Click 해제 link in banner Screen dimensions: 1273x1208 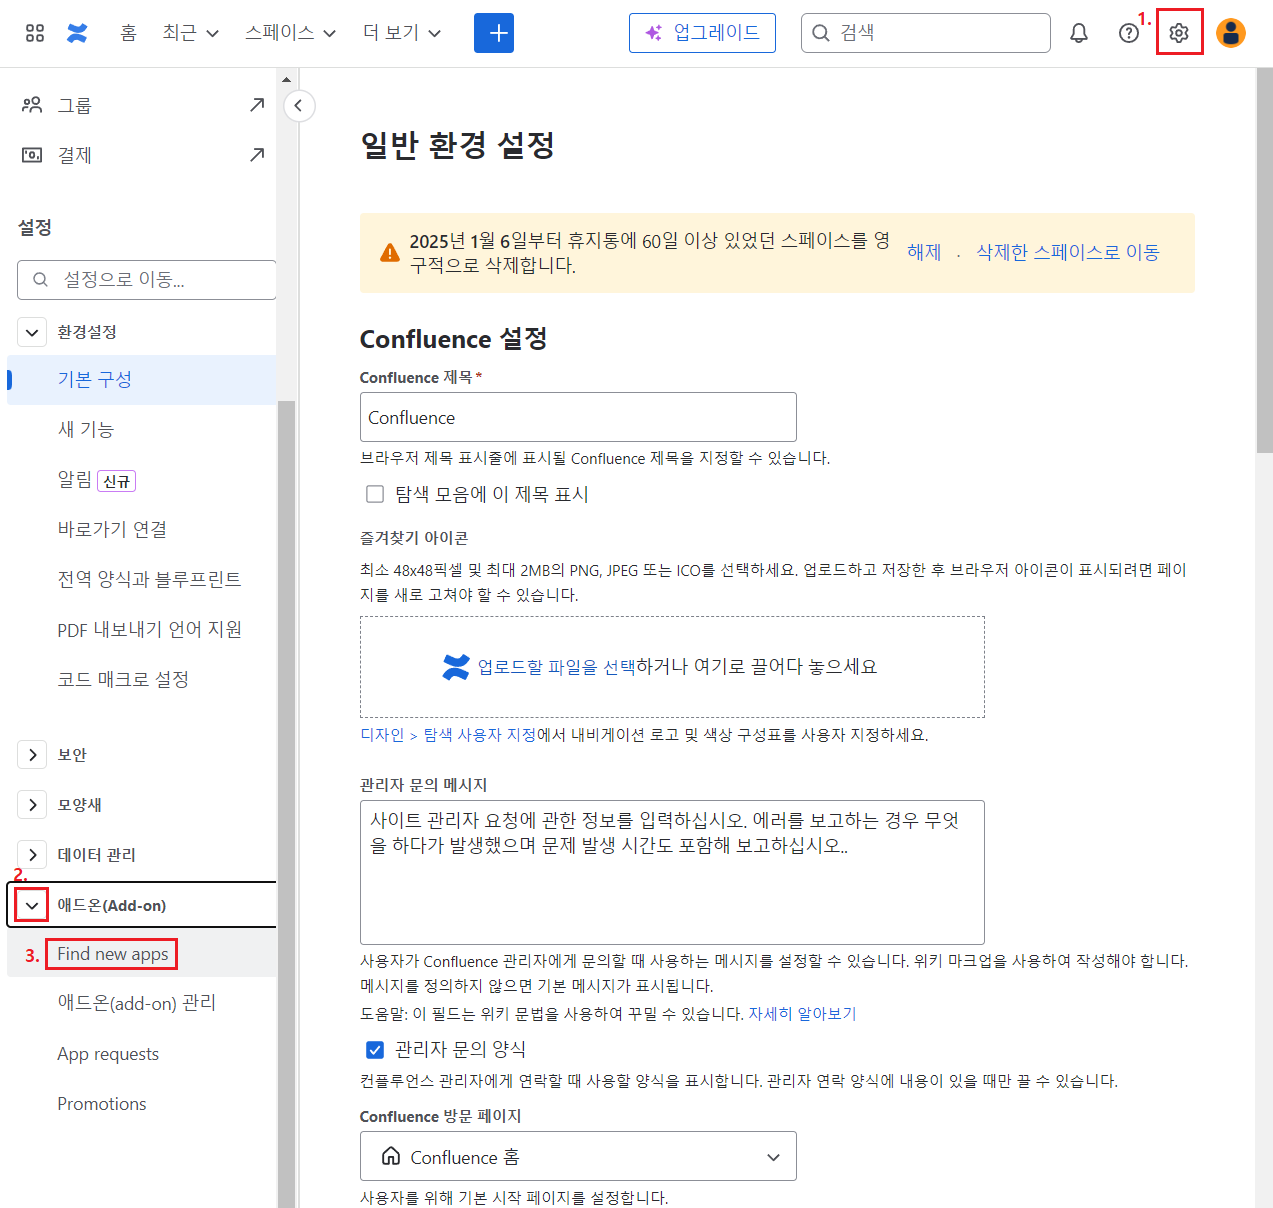coord(924,252)
